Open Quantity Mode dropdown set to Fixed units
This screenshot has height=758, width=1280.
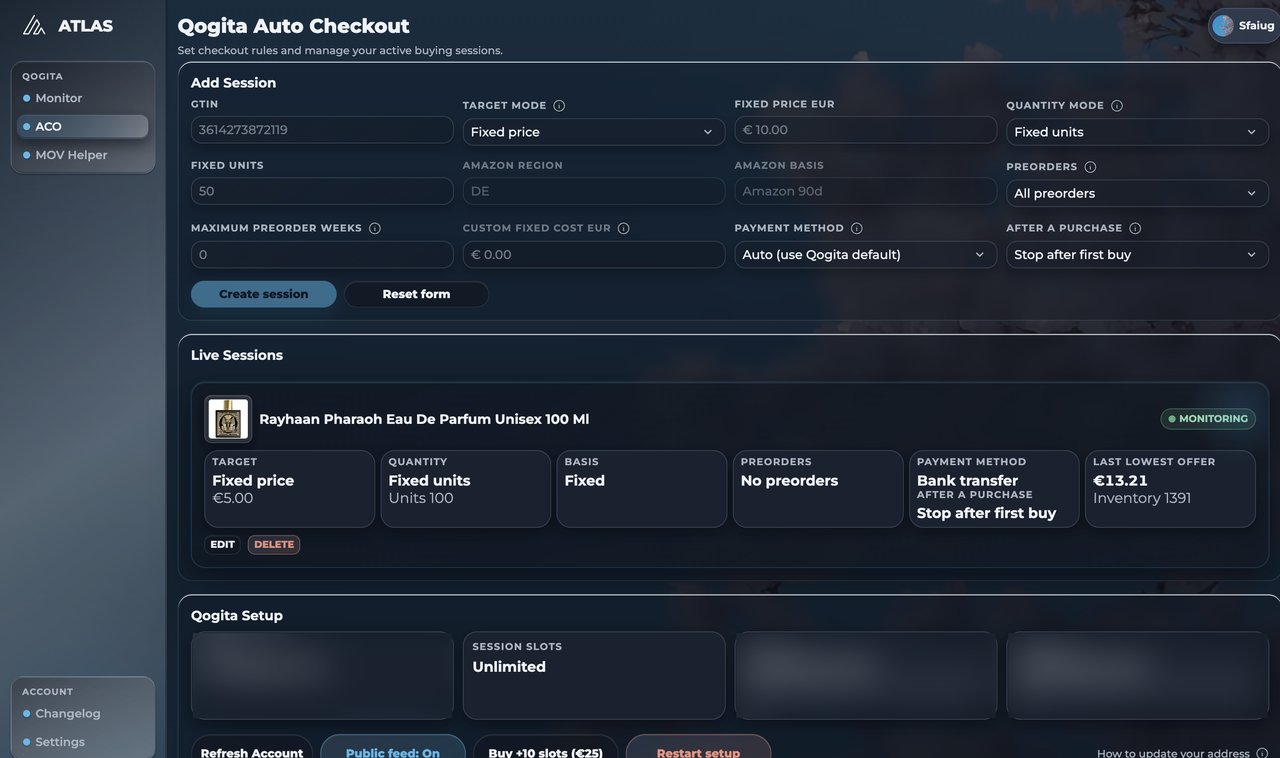(x=1137, y=132)
